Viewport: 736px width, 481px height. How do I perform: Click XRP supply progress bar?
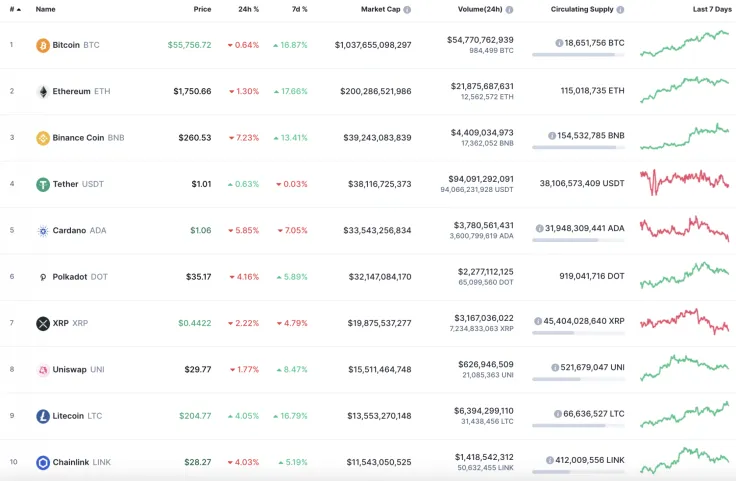(x=578, y=333)
